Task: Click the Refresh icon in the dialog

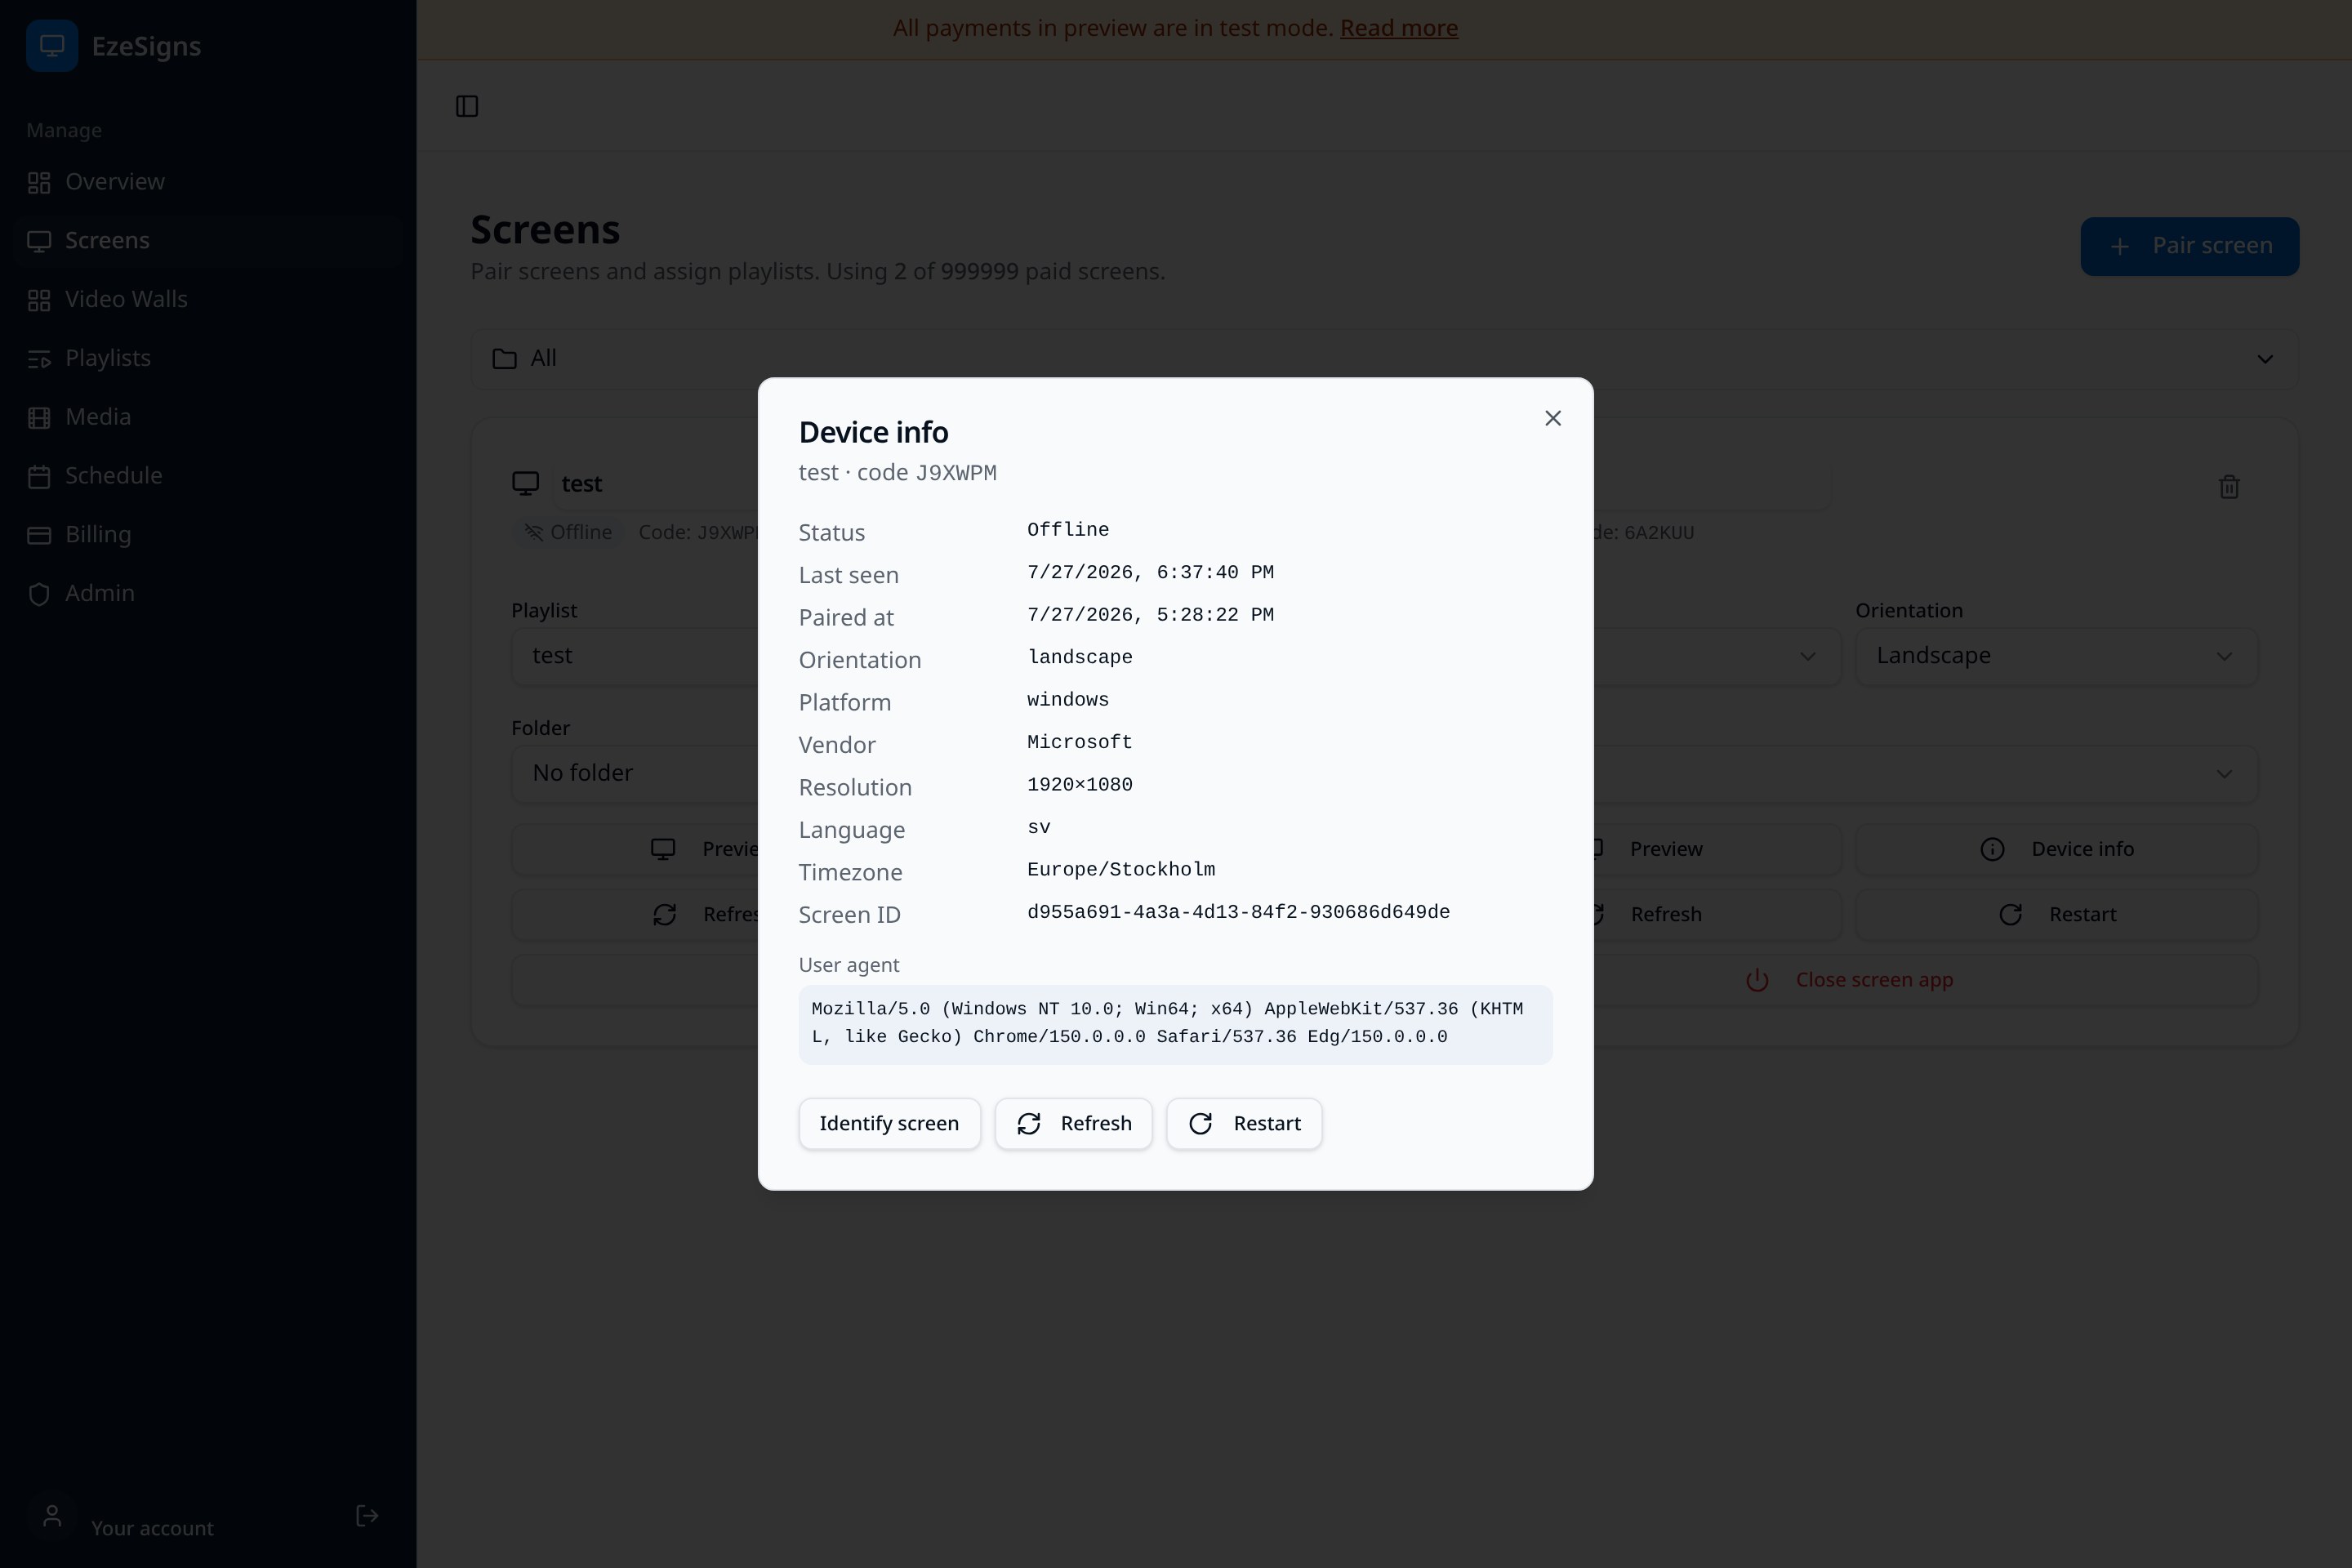Action: coord(1029,1124)
